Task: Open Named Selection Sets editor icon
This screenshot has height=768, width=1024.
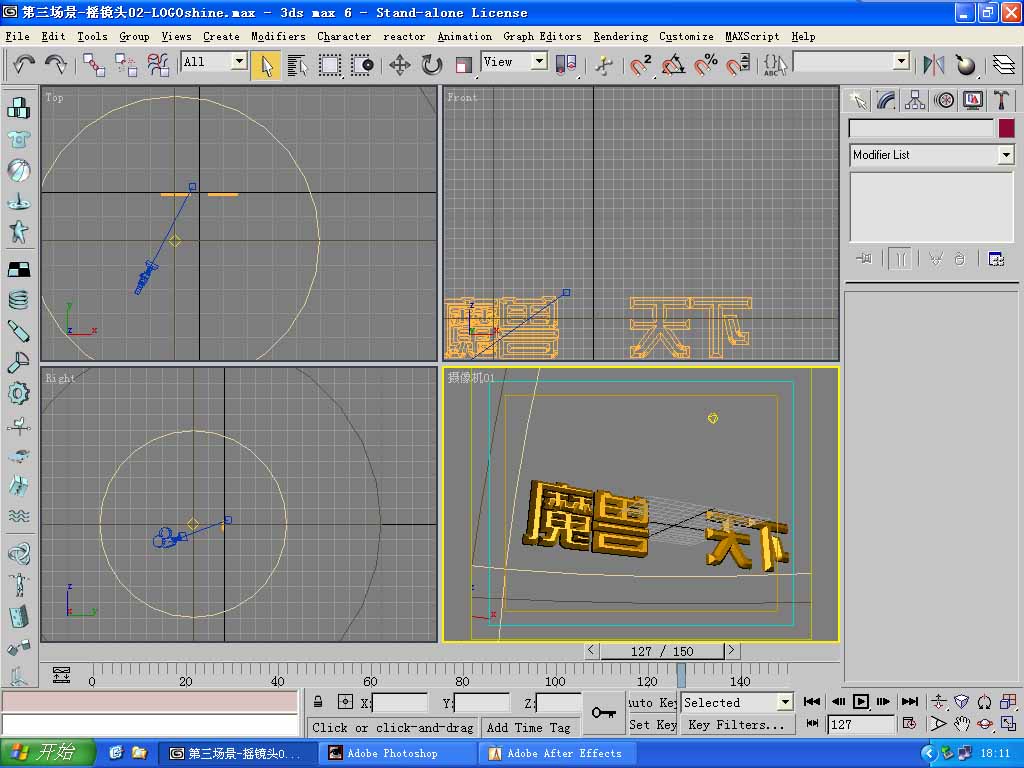Action: click(775, 65)
